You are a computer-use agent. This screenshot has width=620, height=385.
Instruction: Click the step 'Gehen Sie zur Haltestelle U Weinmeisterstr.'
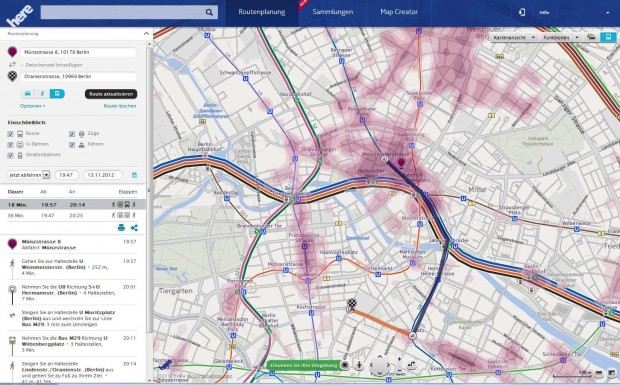(x=72, y=267)
